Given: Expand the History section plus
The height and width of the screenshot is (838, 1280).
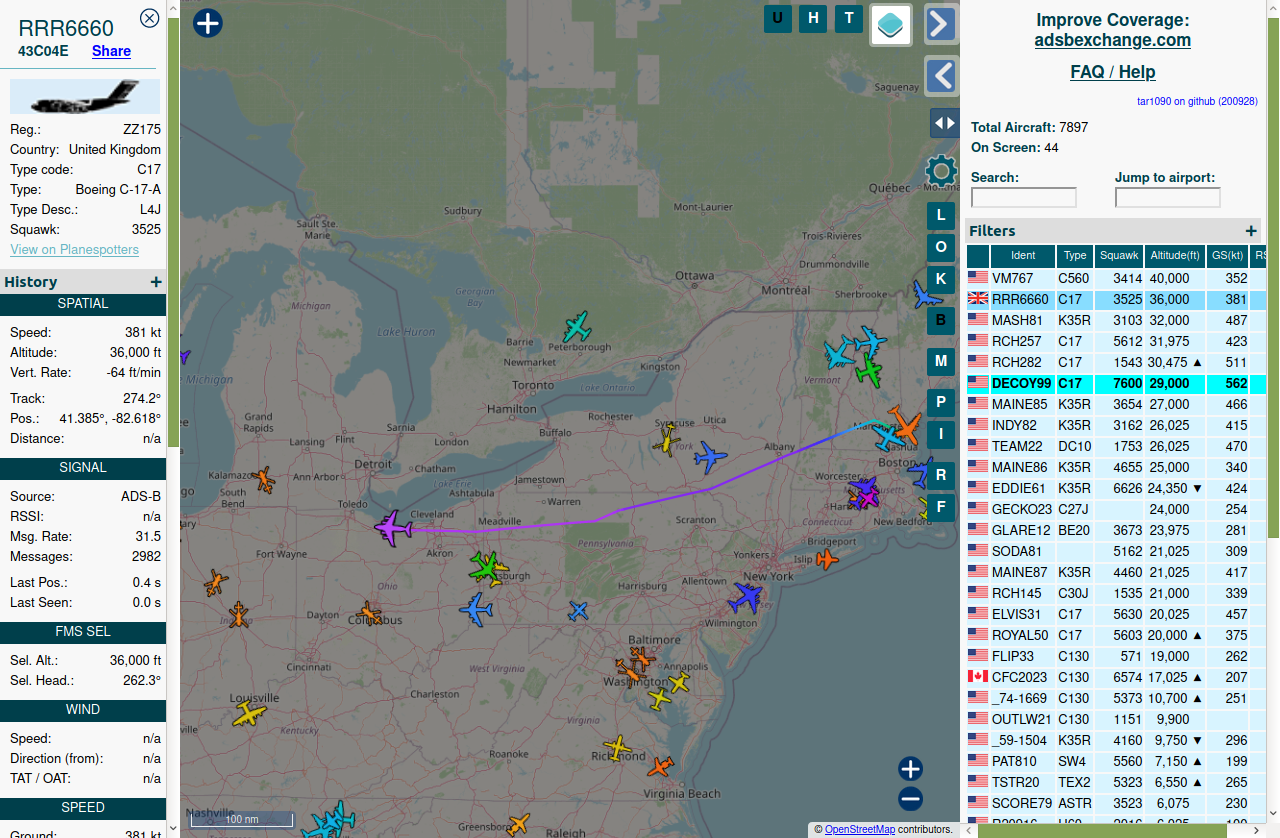Looking at the screenshot, I should [156, 282].
